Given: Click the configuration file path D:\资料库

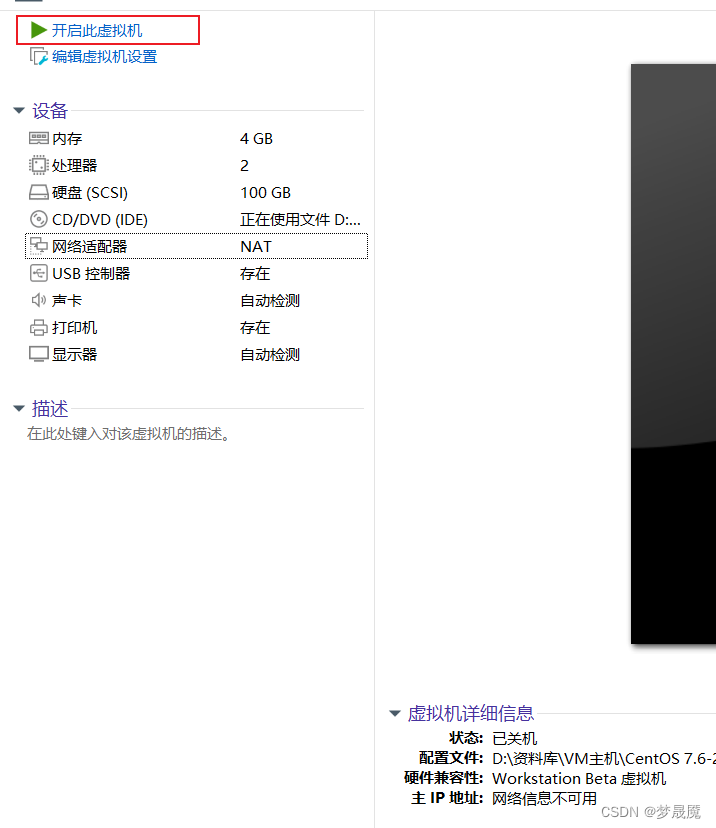Looking at the screenshot, I should [604, 759].
